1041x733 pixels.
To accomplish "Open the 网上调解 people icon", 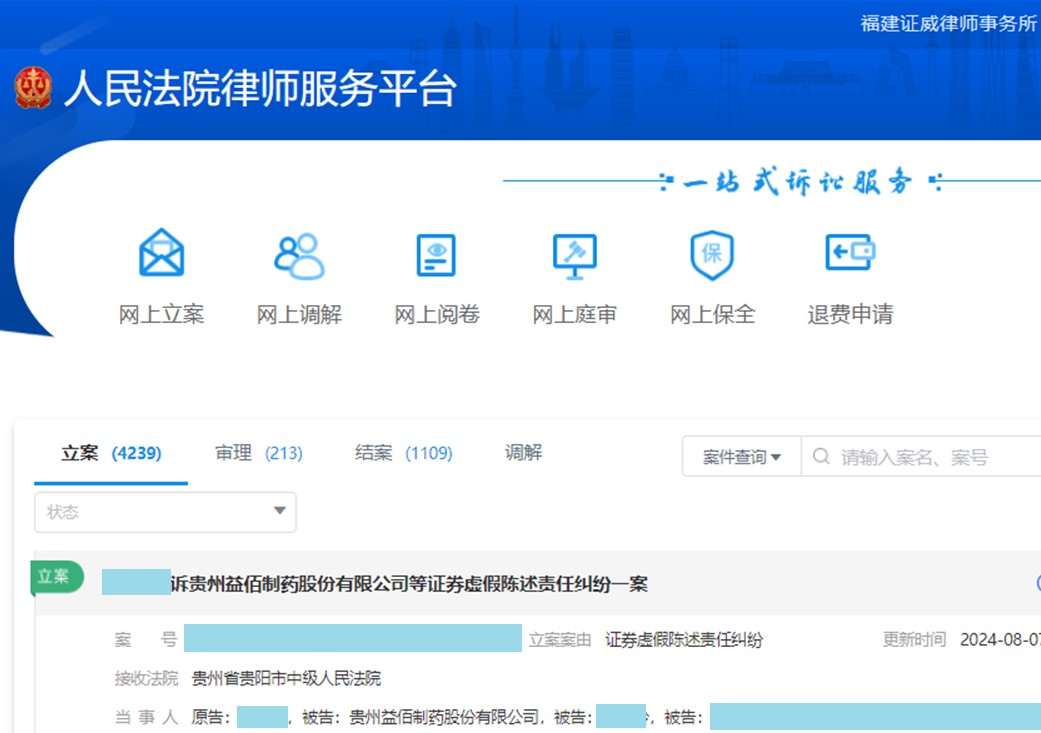I will tap(299, 255).
